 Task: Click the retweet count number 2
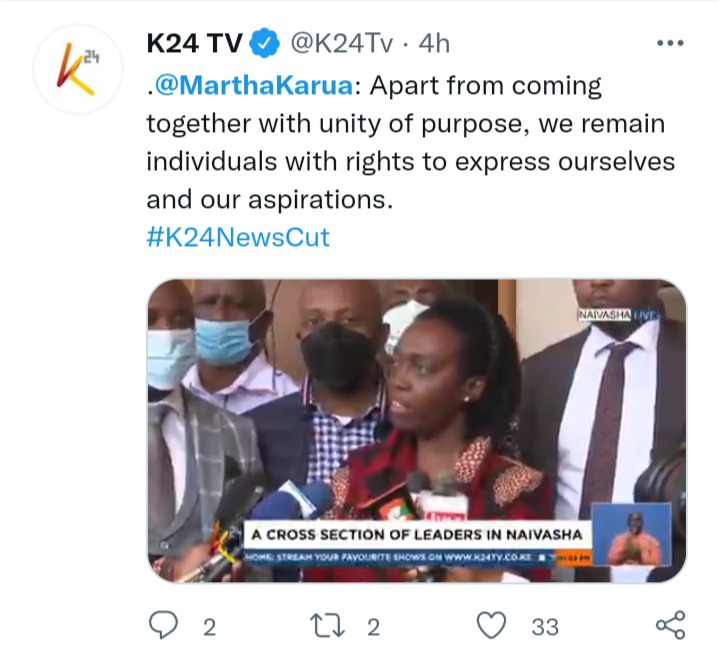pyautogui.click(x=374, y=627)
